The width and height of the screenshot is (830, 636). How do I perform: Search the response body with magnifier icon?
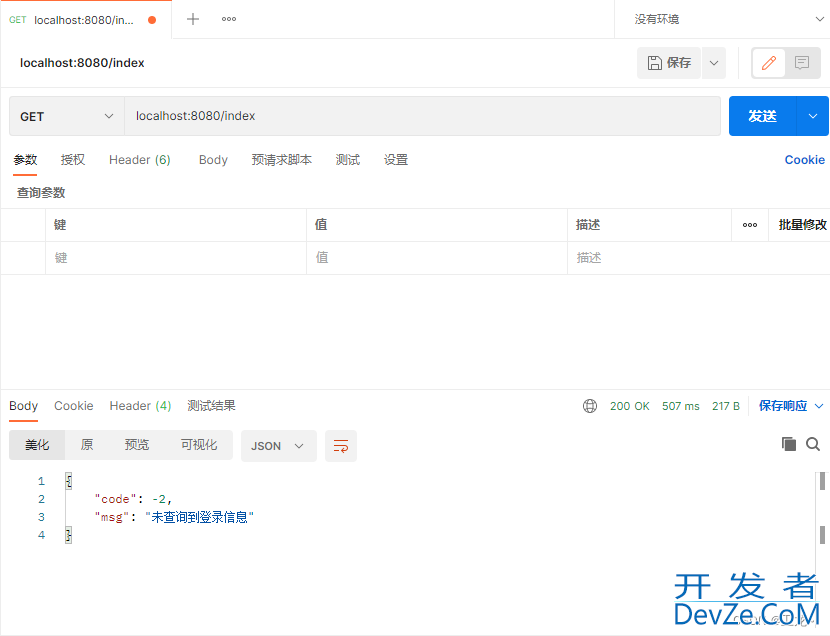coord(813,444)
